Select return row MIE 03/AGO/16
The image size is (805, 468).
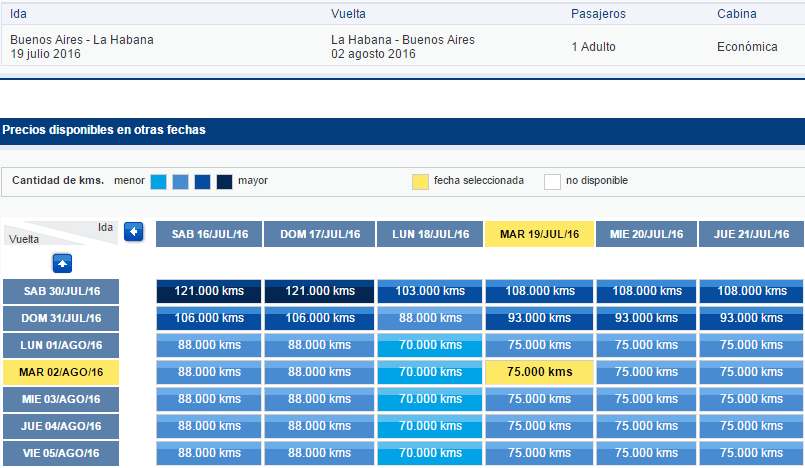coord(61,399)
